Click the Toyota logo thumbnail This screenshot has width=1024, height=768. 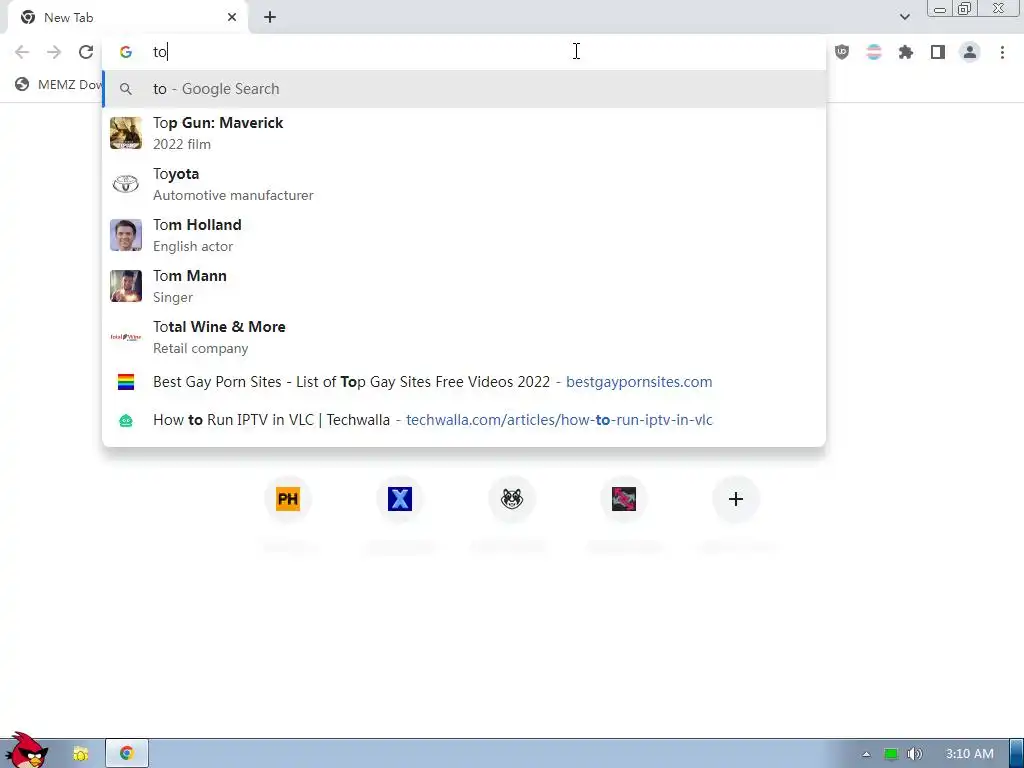pyautogui.click(x=126, y=184)
